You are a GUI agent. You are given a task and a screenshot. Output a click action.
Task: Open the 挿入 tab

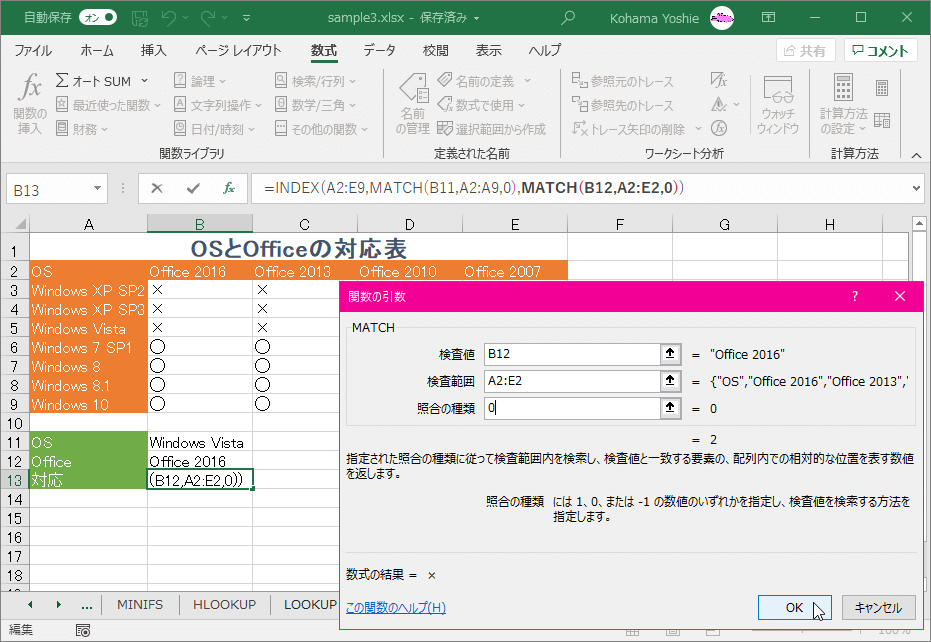point(153,50)
